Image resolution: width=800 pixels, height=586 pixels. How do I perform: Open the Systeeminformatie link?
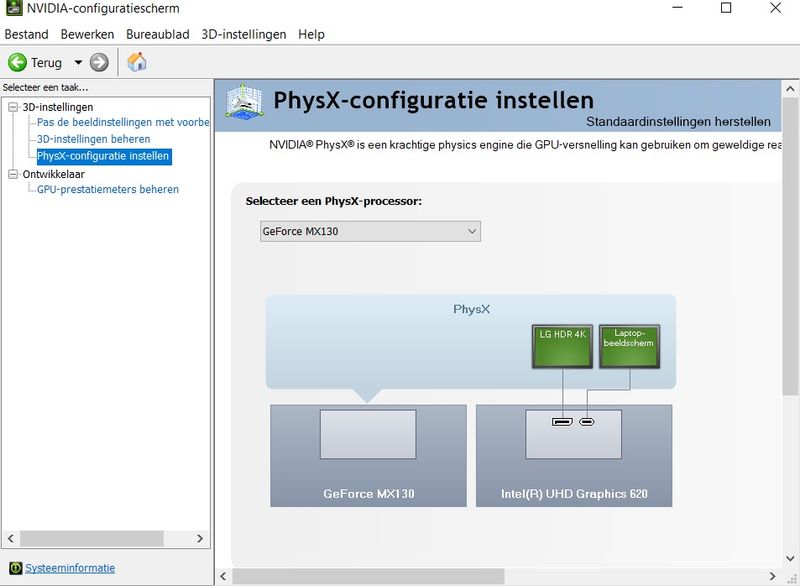point(70,568)
